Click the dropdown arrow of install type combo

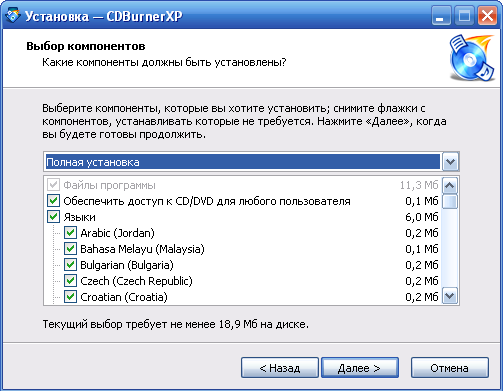pos(450,162)
